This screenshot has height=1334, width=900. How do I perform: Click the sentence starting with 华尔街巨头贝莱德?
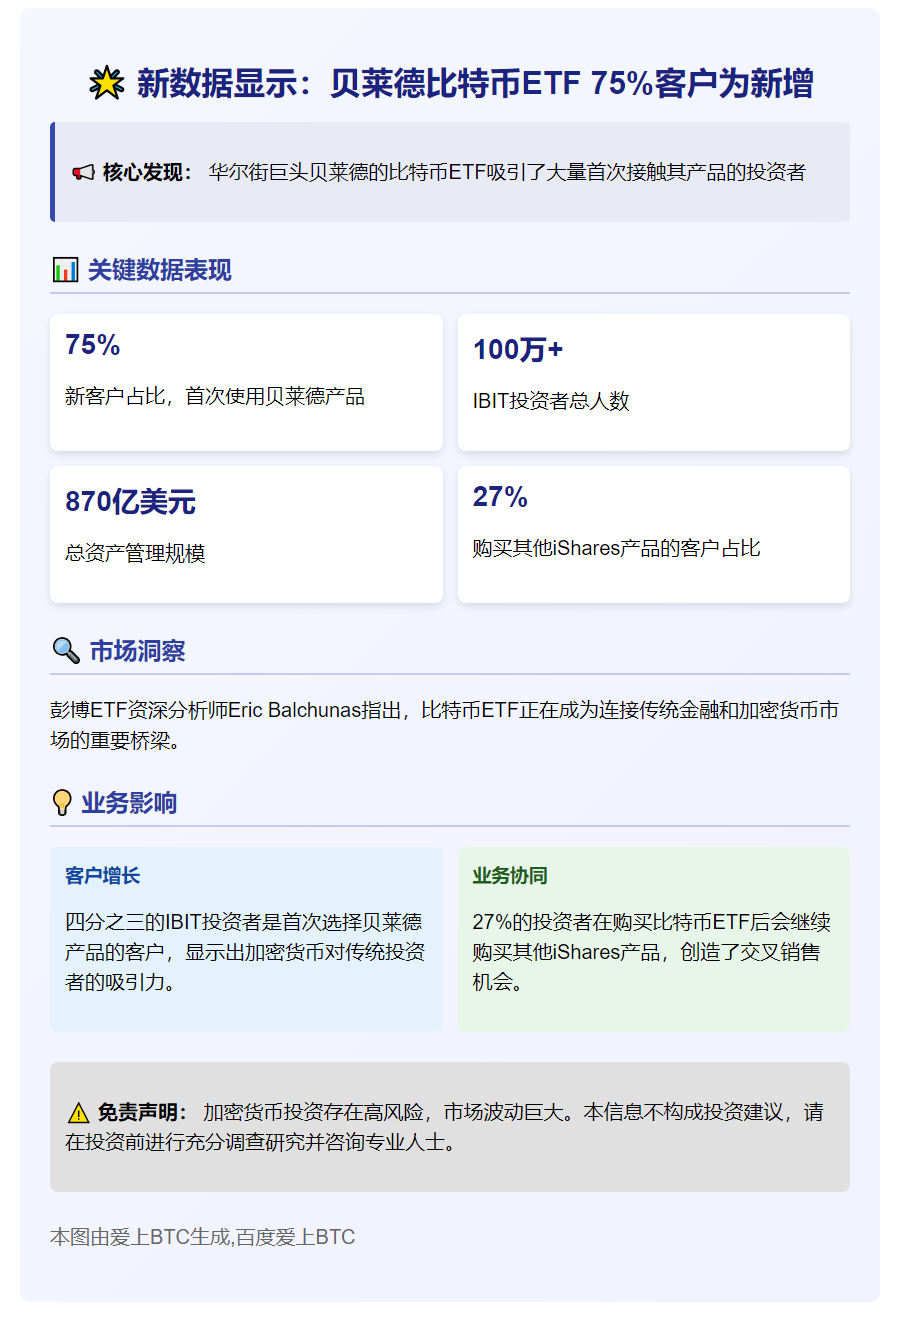click(507, 173)
